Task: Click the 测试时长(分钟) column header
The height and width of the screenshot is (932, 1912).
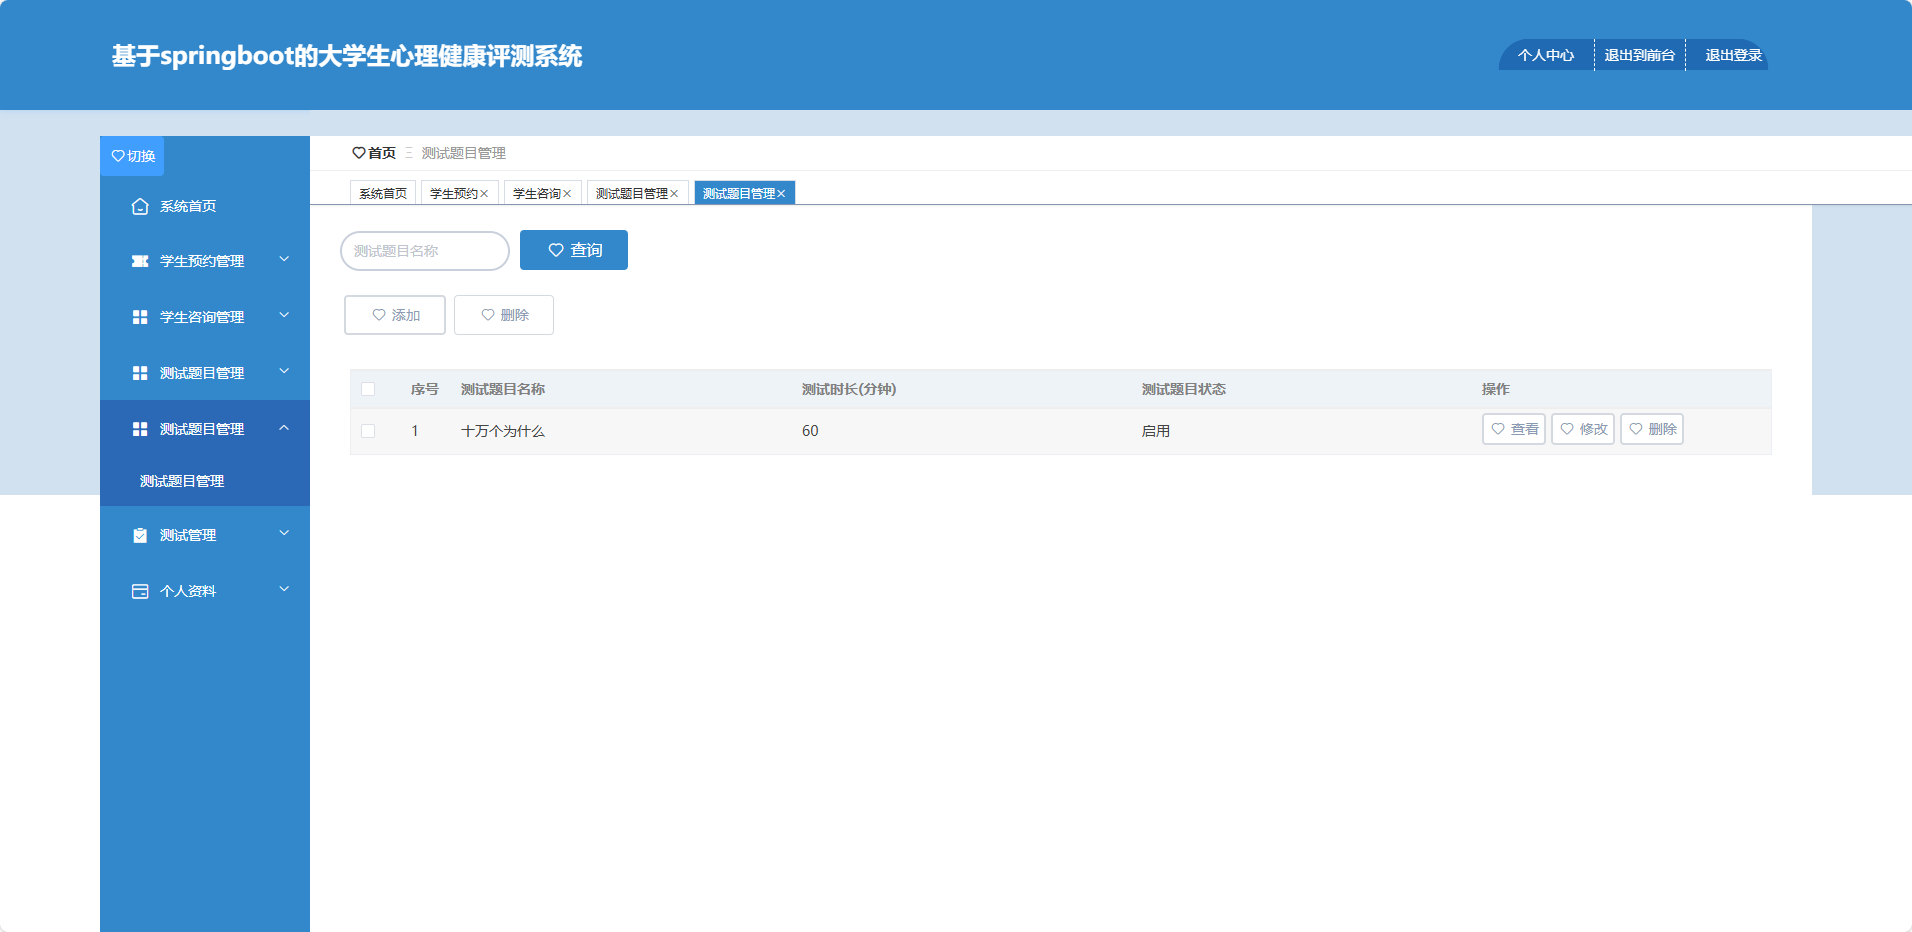Action: (849, 389)
